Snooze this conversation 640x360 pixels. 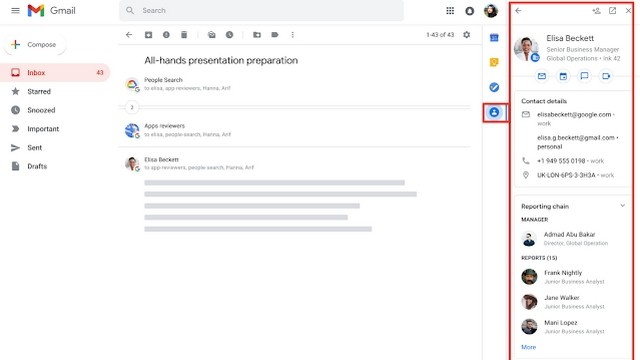(229, 35)
